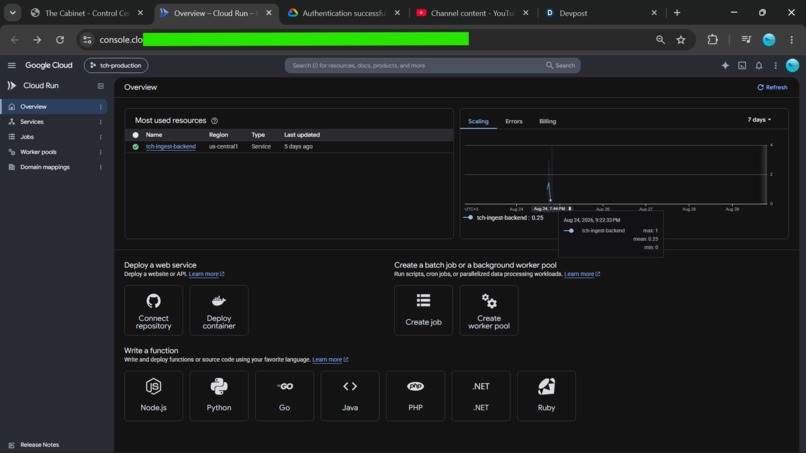
Task: Activate Cloud Shell terminal icon
Action: click(x=742, y=65)
